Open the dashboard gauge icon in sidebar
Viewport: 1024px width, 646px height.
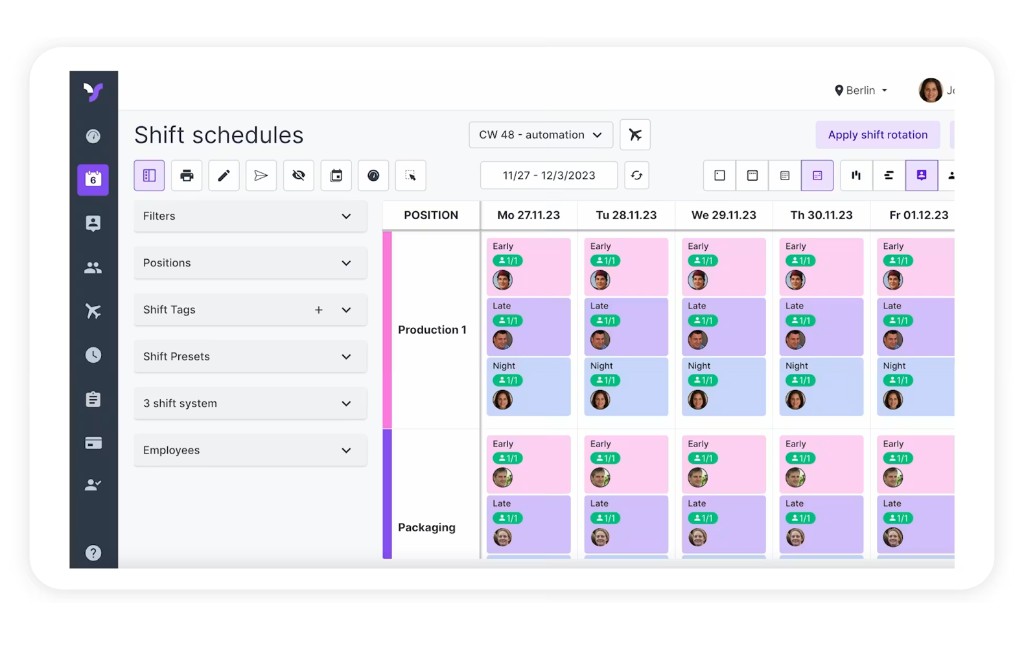tap(93, 136)
